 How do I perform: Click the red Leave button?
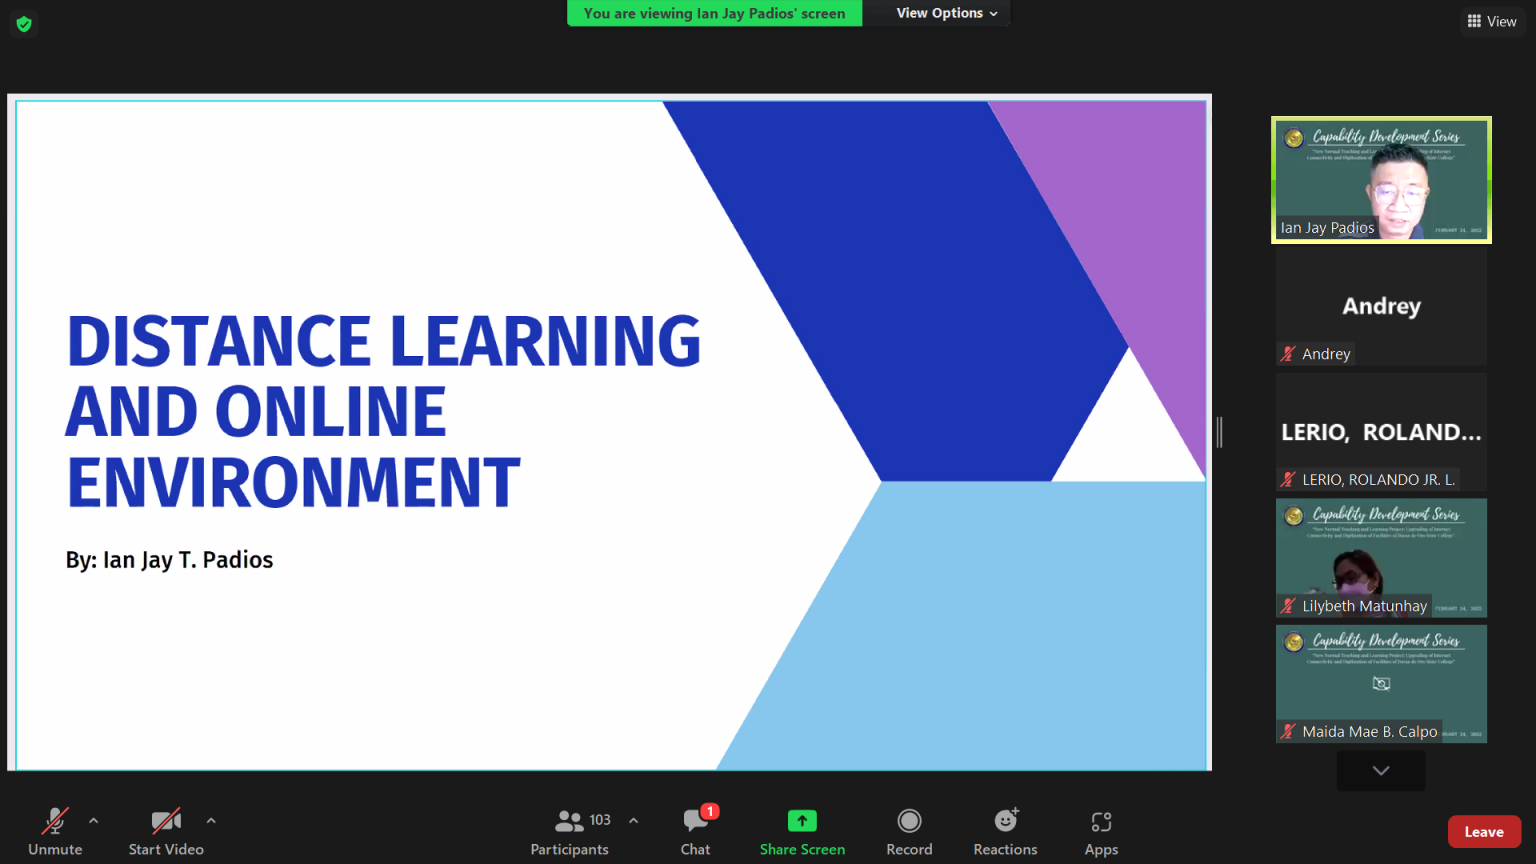tap(1484, 832)
